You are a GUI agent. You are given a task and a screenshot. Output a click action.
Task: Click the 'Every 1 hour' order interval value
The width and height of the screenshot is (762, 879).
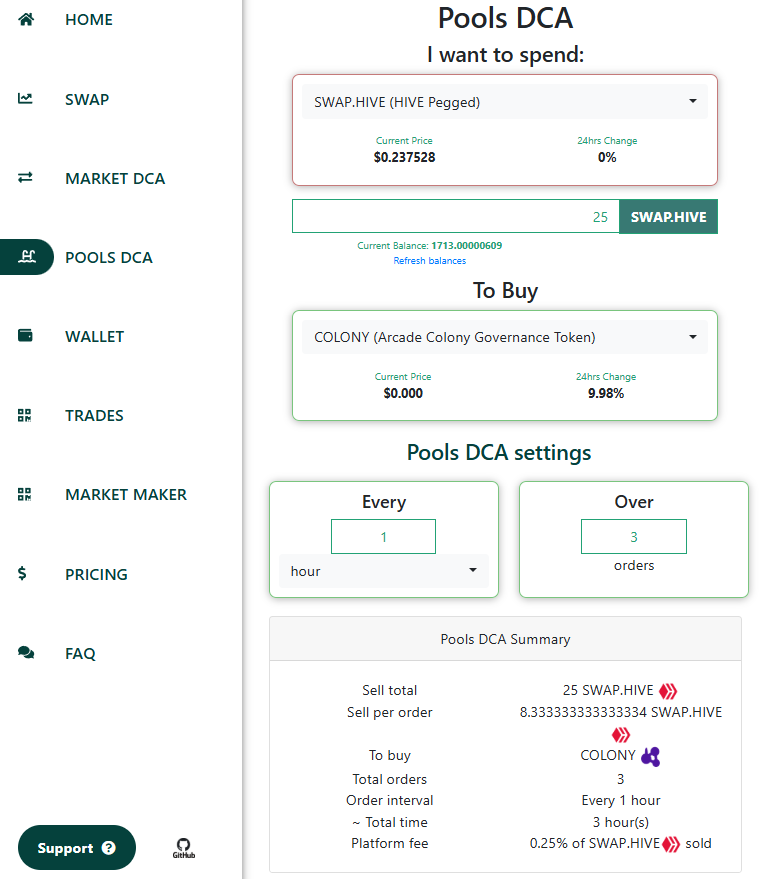pyautogui.click(x=621, y=801)
